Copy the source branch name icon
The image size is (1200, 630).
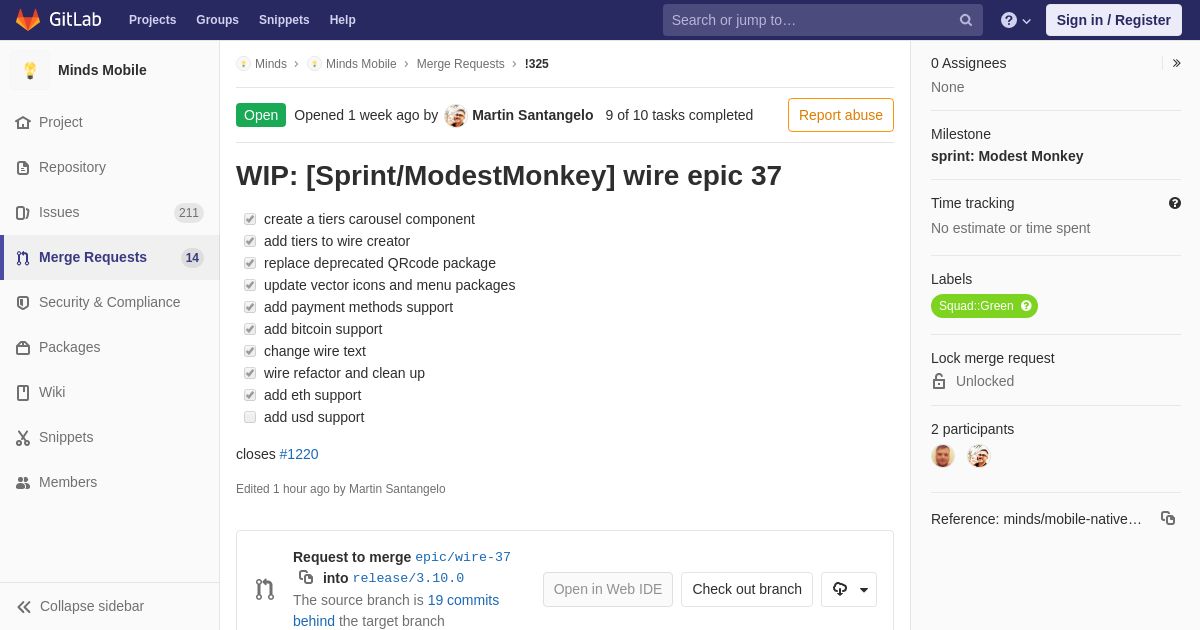[306, 577]
